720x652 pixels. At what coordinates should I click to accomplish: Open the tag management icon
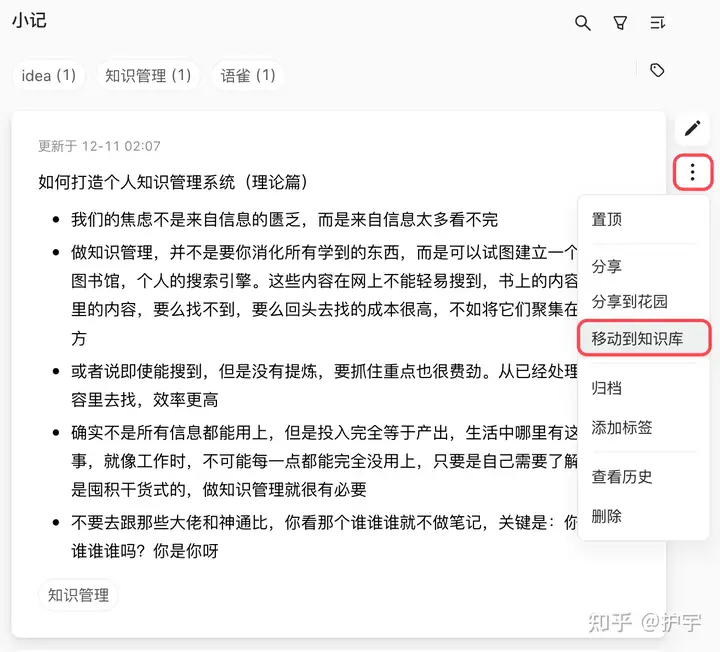(x=657, y=70)
